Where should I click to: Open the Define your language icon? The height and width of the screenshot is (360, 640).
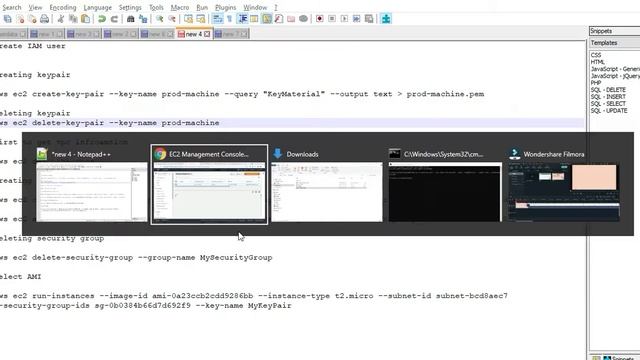click(254, 19)
